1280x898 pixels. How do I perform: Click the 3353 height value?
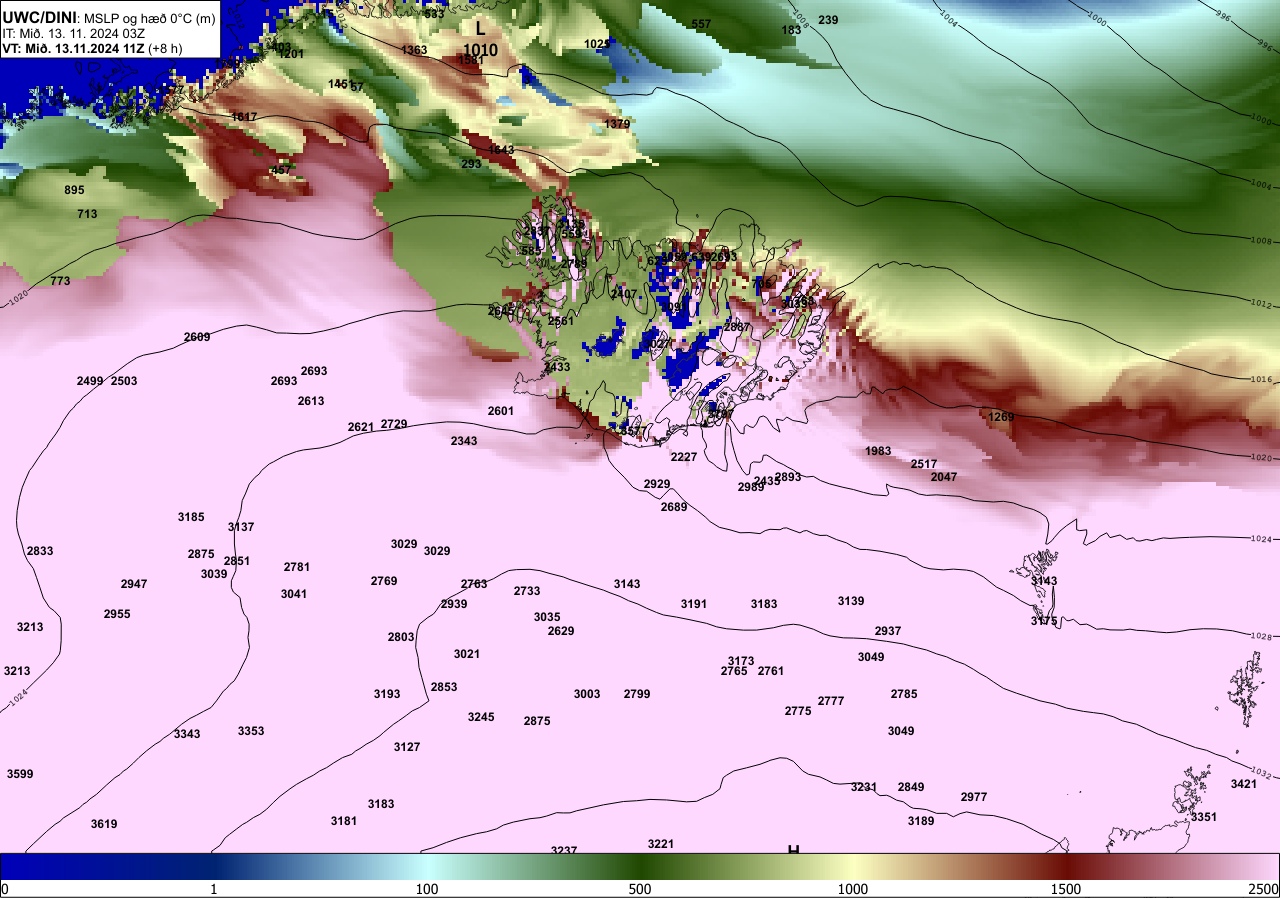[x=251, y=731]
